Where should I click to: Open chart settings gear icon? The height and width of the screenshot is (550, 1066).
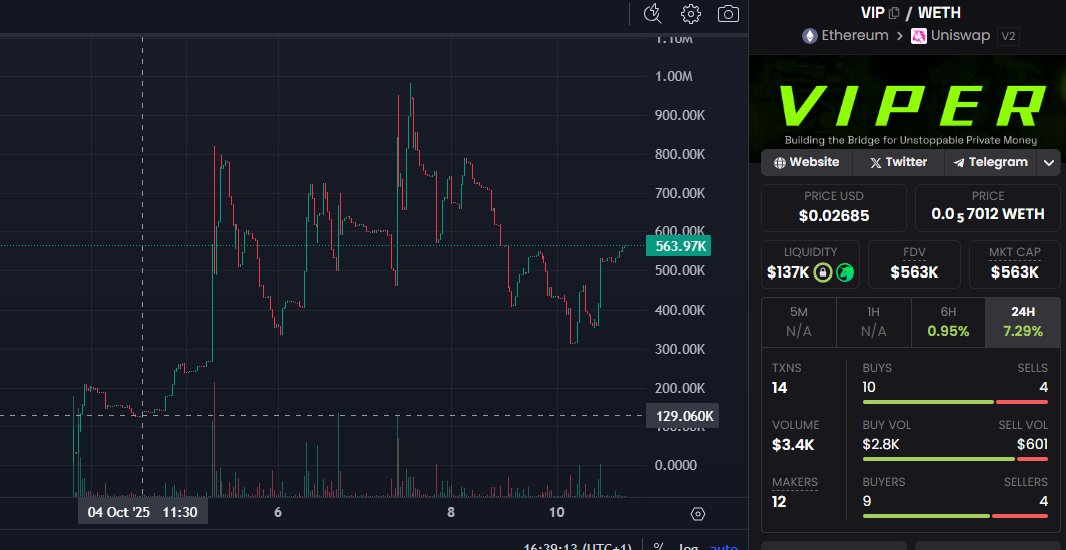point(691,14)
